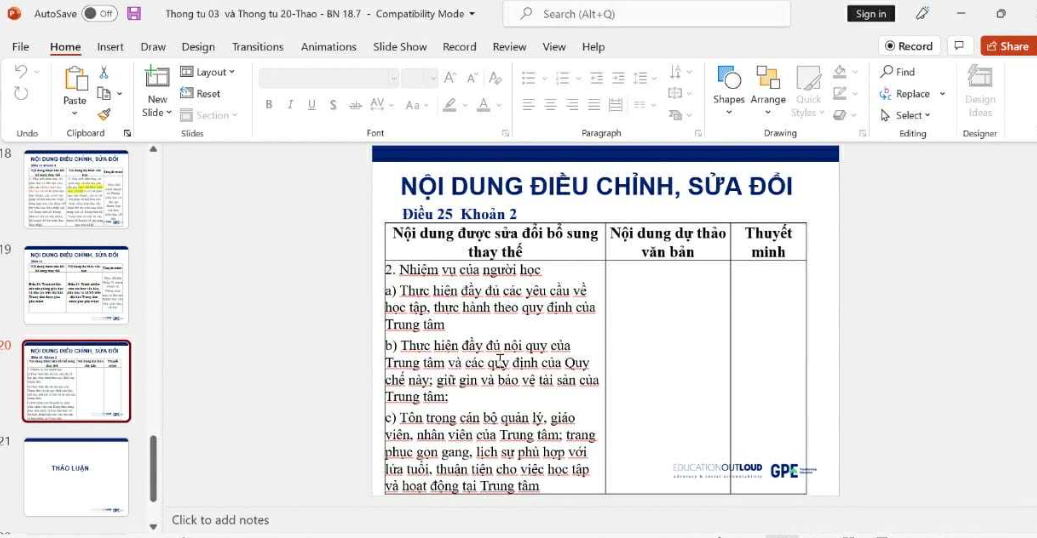The width and height of the screenshot is (1037, 538).
Task: Click the Sign in button
Action: coord(871,14)
